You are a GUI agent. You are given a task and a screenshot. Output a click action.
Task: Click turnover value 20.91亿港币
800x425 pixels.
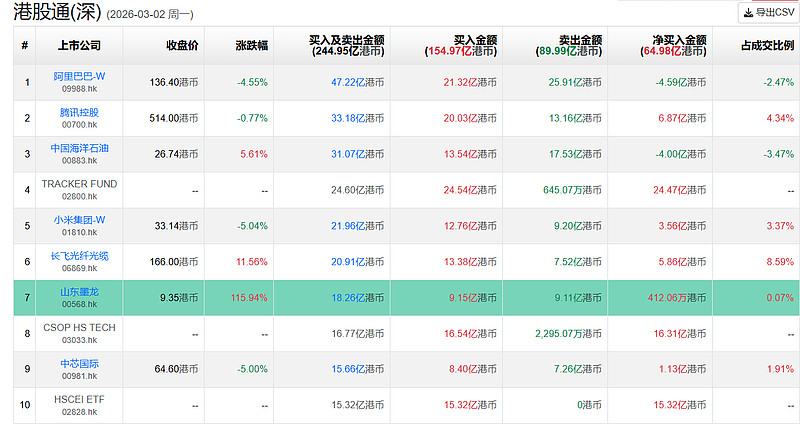pyautogui.click(x=357, y=262)
